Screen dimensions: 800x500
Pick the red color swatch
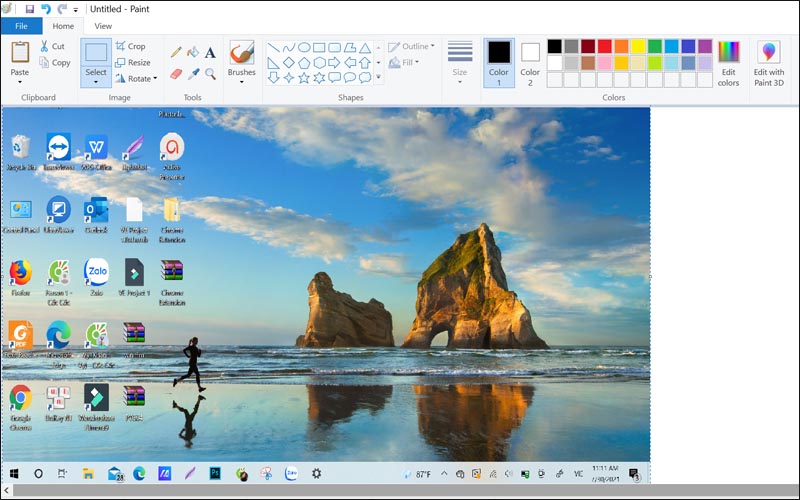pyautogui.click(x=604, y=46)
